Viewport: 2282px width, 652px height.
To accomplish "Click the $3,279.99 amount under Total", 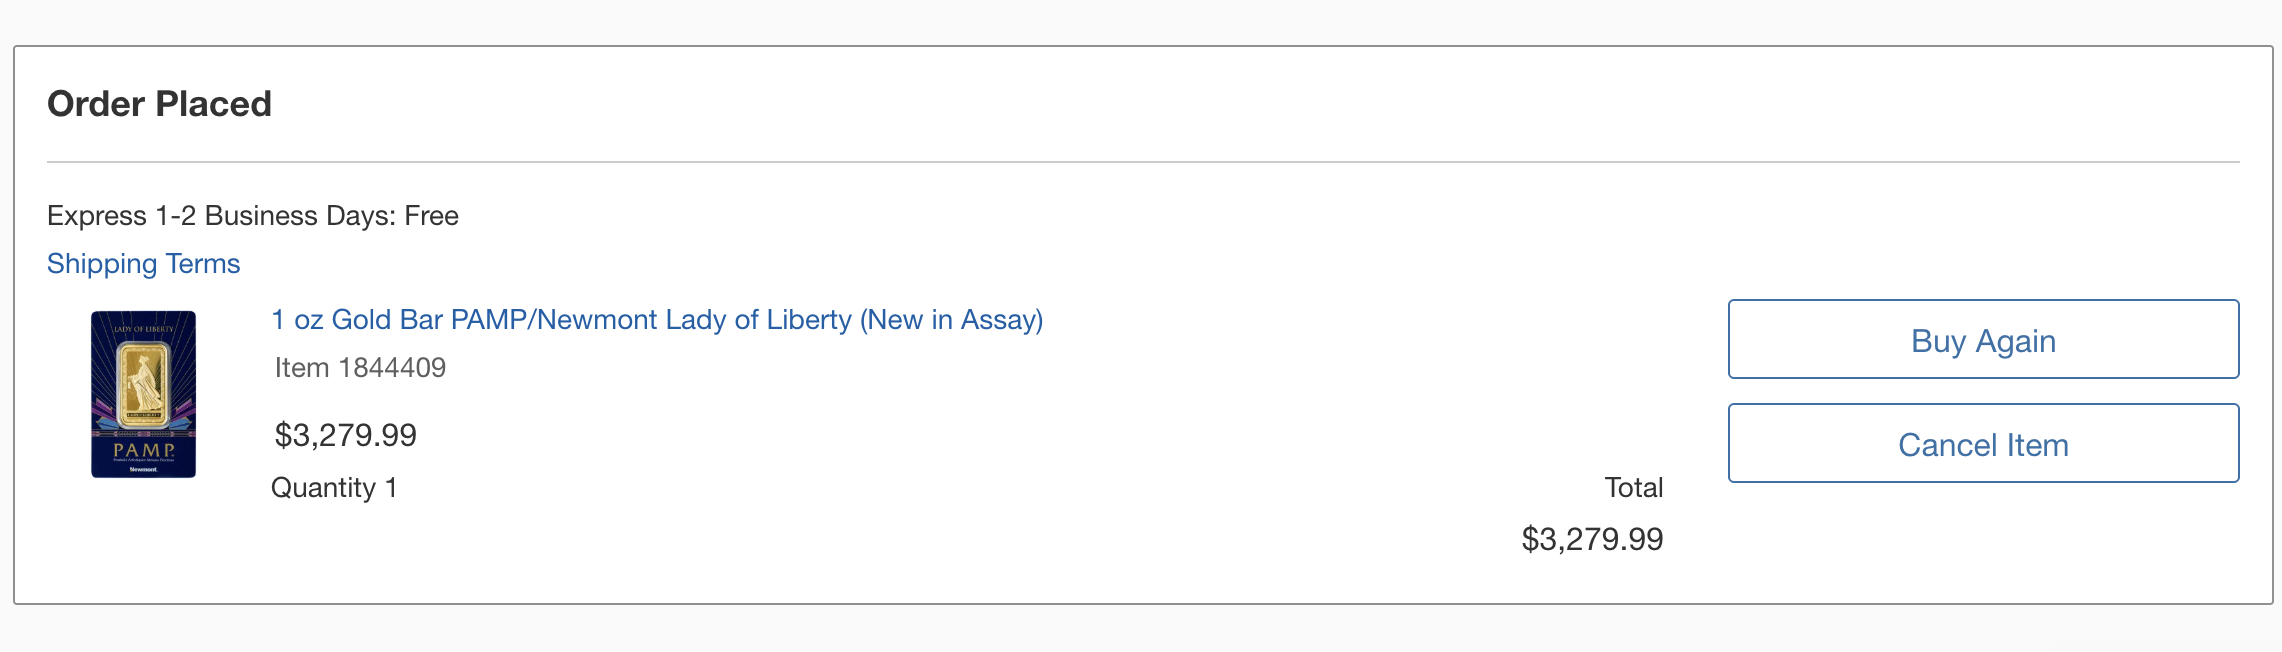I will [x=1591, y=540].
